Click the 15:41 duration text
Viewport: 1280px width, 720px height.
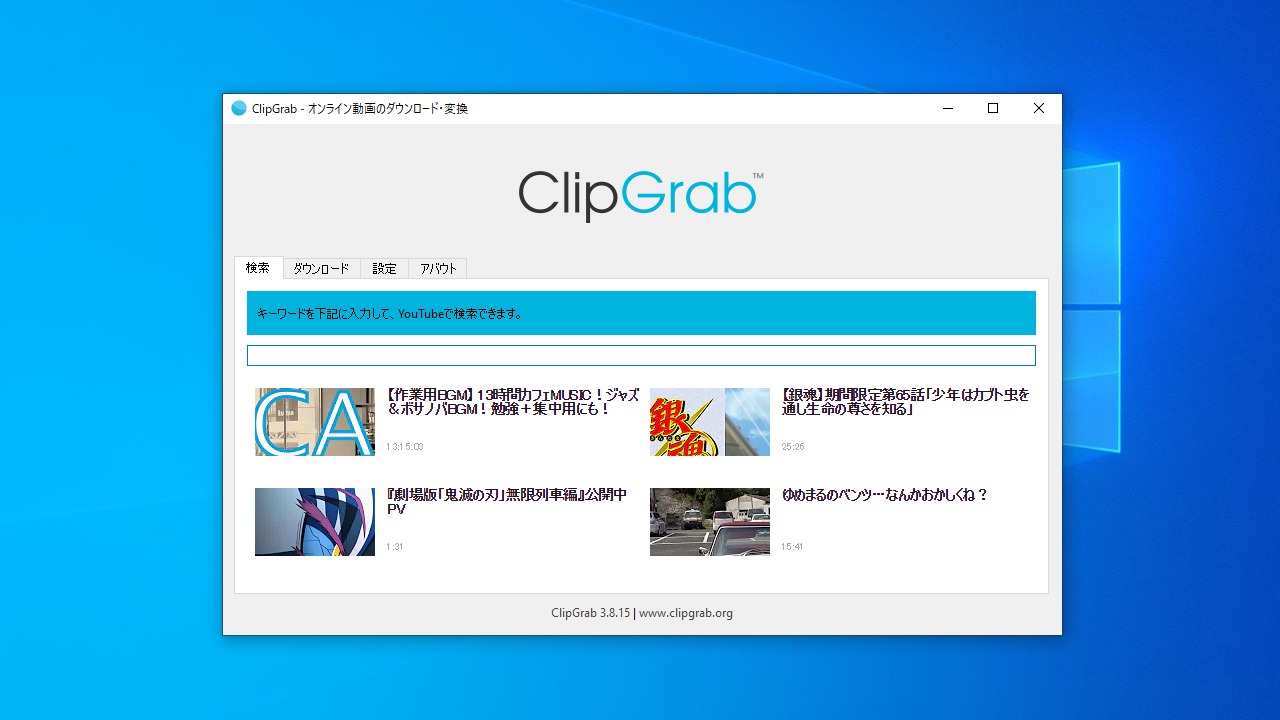pyautogui.click(x=793, y=547)
